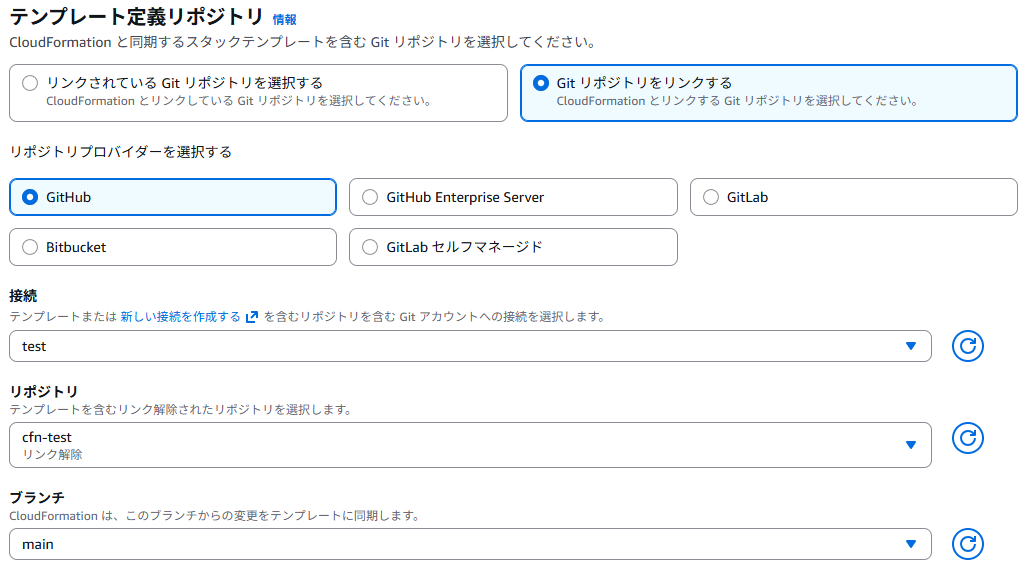Choose Bitbucket as repository provider
This screenshot has height=574, width=1026.
click(173, 247)
